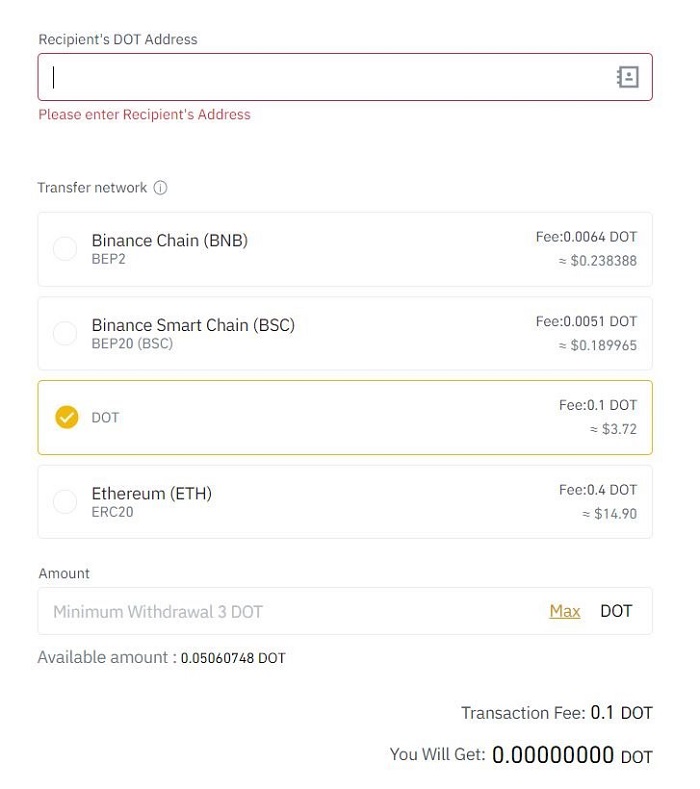Screen dimensions: 700x789
Task: Choose the BEP20 (BSC) network card
Action: tap(345, 333)
